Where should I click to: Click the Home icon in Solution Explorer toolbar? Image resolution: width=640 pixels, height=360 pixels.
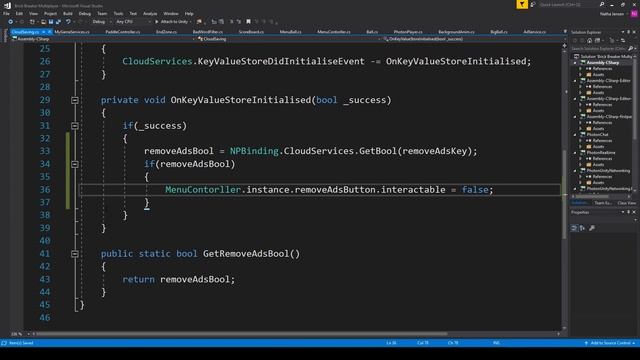[590, 40]
